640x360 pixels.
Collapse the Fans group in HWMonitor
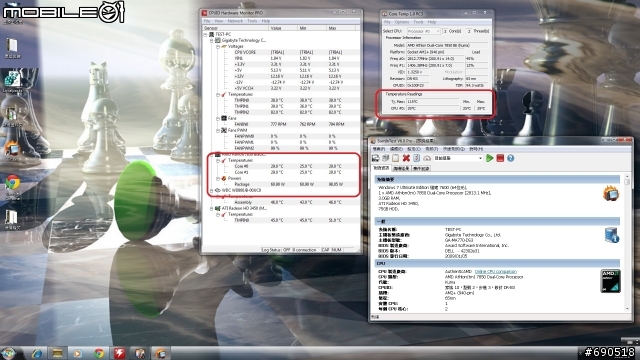point(218,118)
